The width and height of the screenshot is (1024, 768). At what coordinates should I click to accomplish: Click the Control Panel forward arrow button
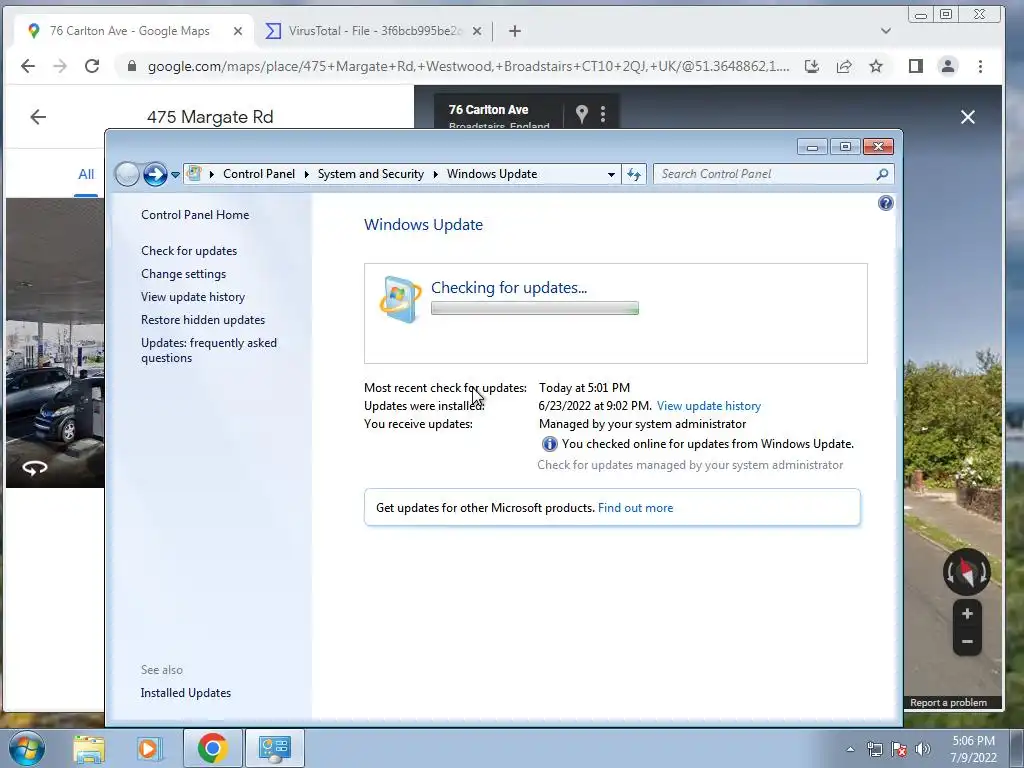click(x=155, y=174)
